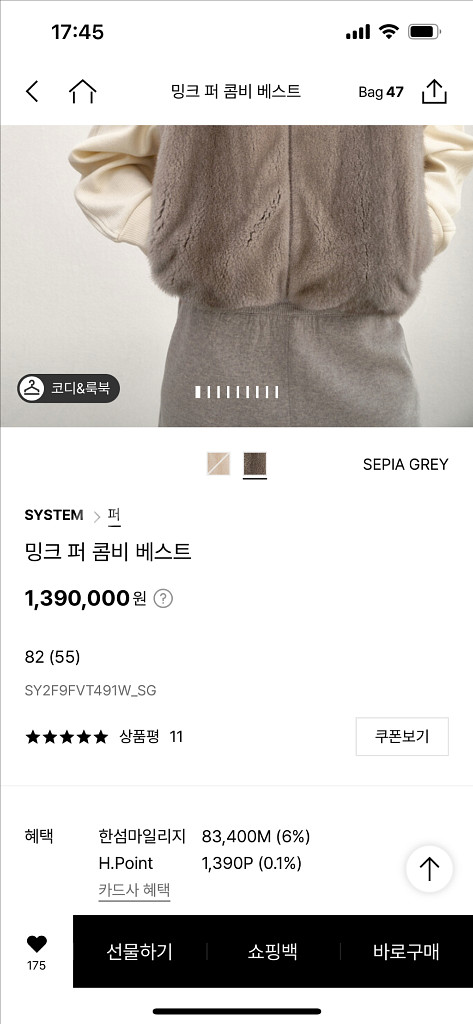Tap the vest product photo
The height and width of the screenshot is (1024, 473).
coord(236,276)
